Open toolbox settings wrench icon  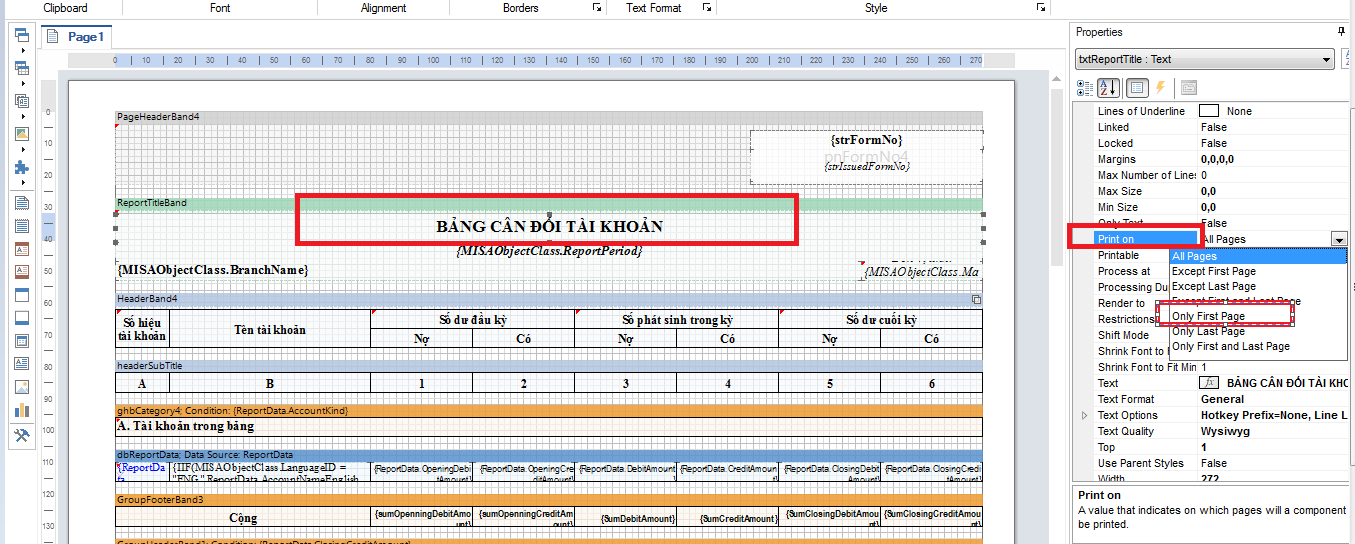pyautogui.click(x=21, y=435)
